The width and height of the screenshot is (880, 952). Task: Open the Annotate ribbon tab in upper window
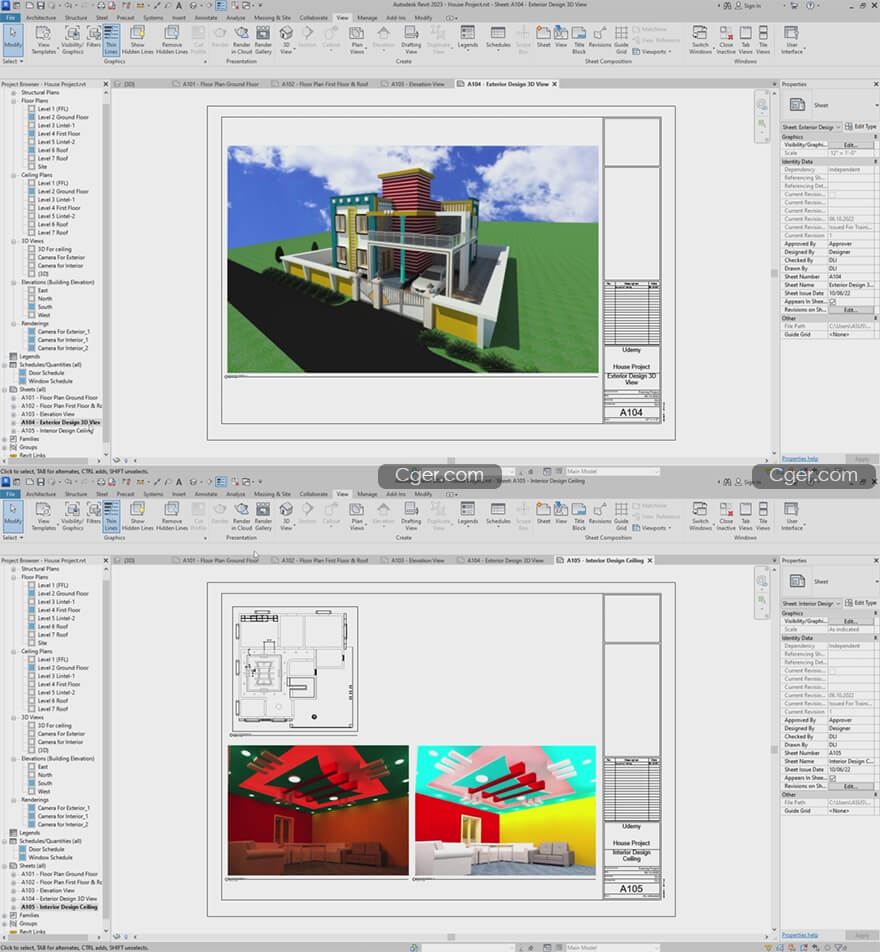click(x=206, y=18)
